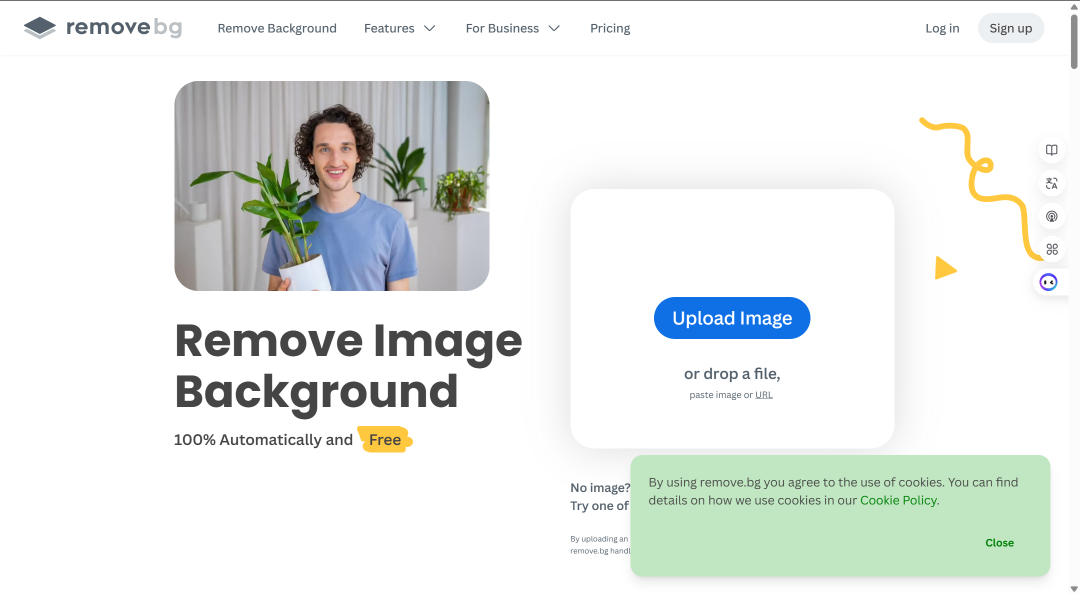Go to the Pricing page
This screenshot has height=594, width=1080.
(610, 28)
